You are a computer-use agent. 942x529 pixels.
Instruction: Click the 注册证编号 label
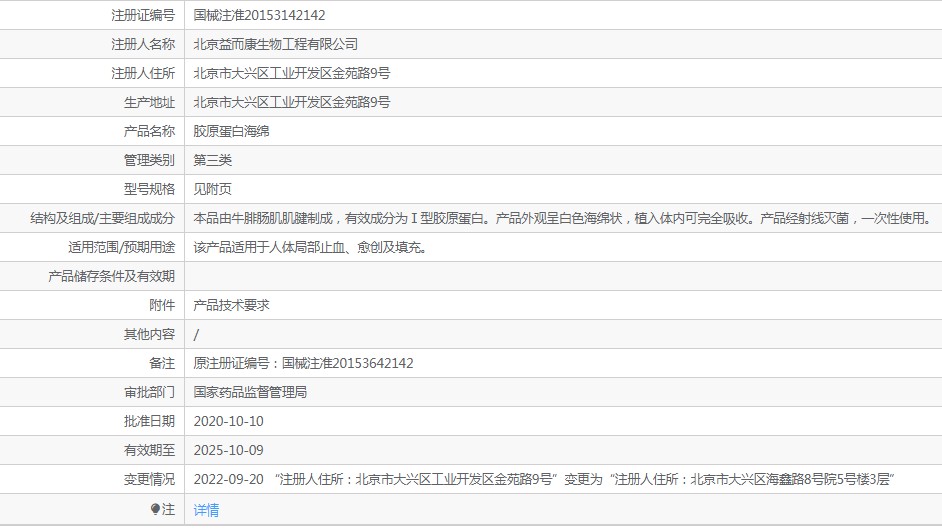[143, 15]
